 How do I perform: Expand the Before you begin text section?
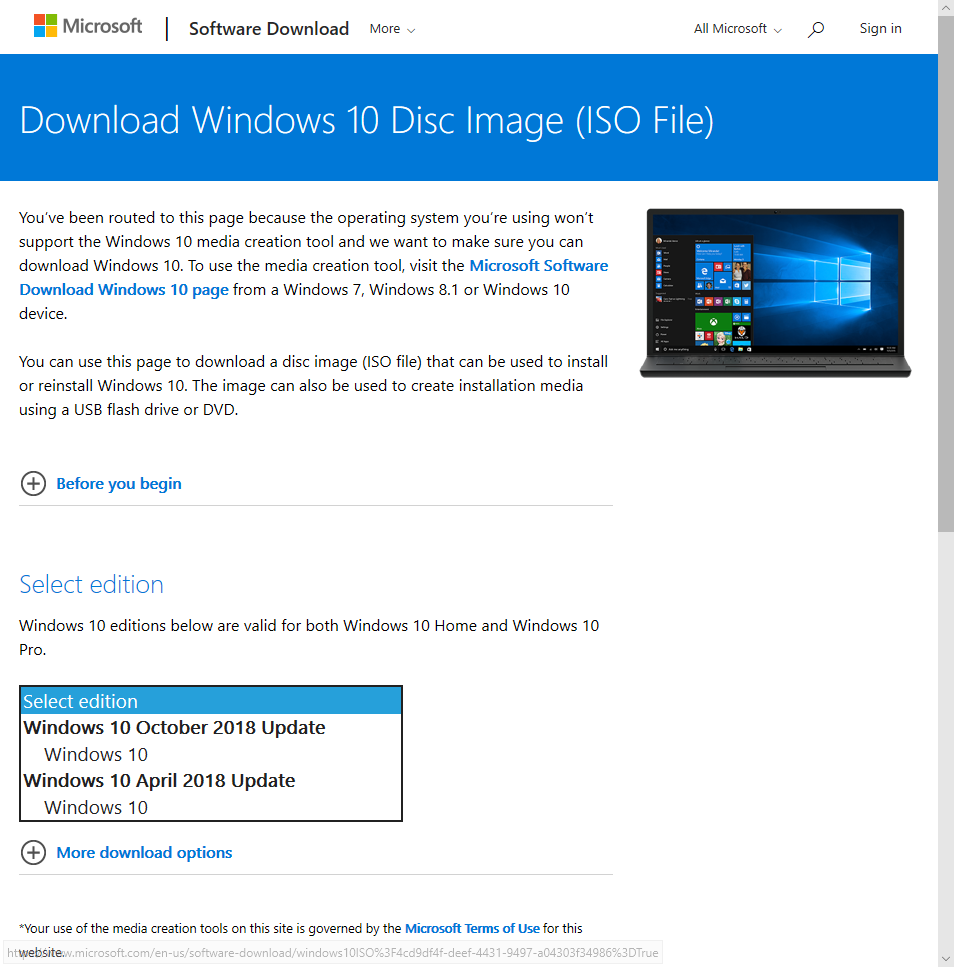119,484
